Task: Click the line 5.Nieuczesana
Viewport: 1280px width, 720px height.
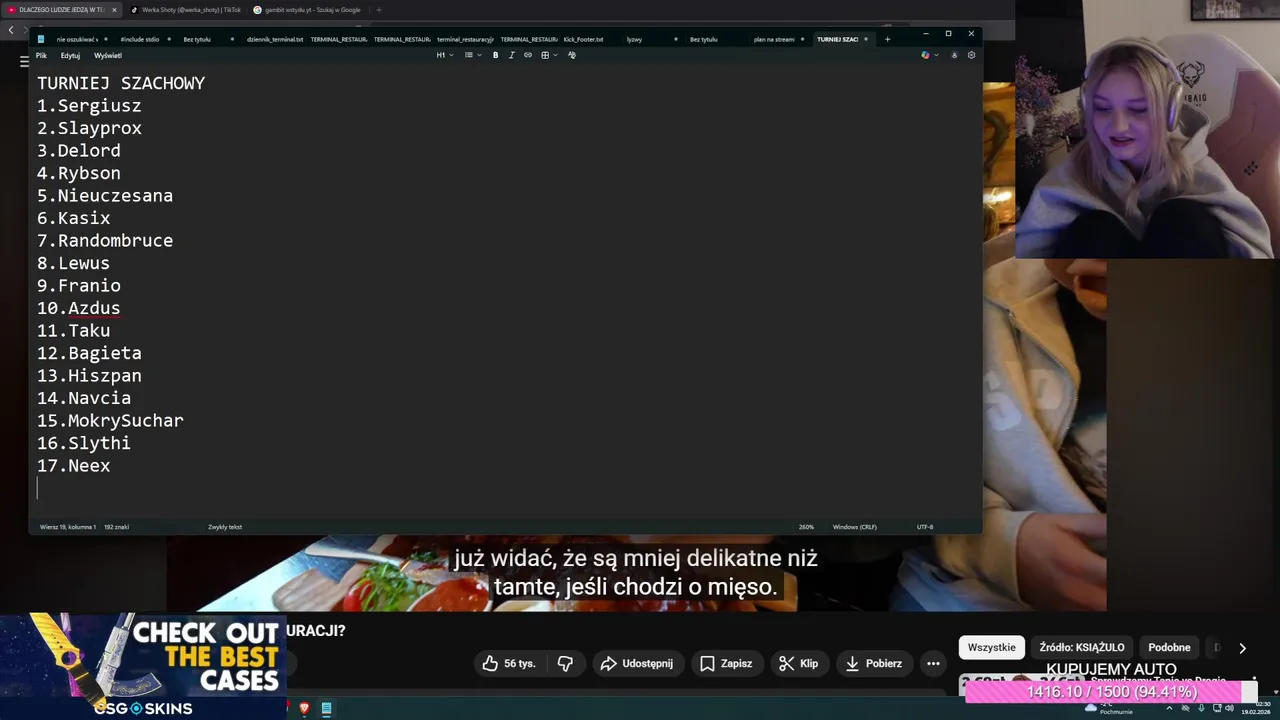Action: (x=105, y=196)
